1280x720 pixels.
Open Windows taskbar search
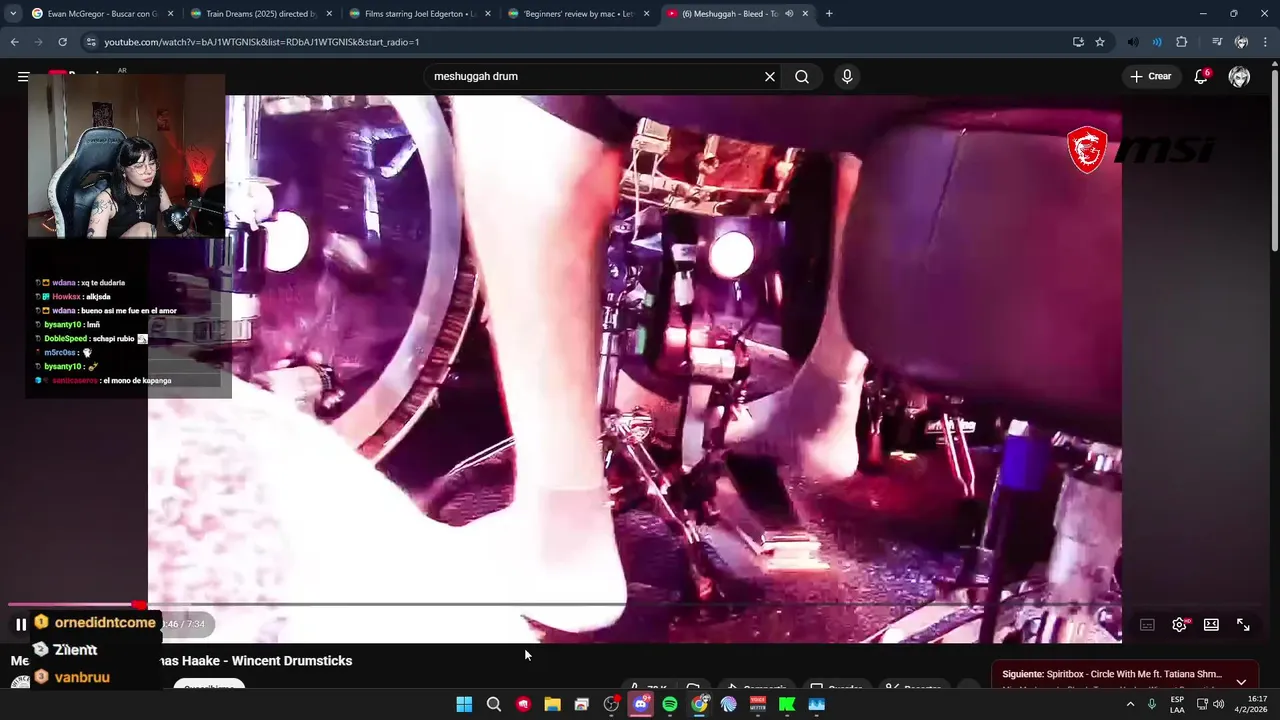(493, 704)
